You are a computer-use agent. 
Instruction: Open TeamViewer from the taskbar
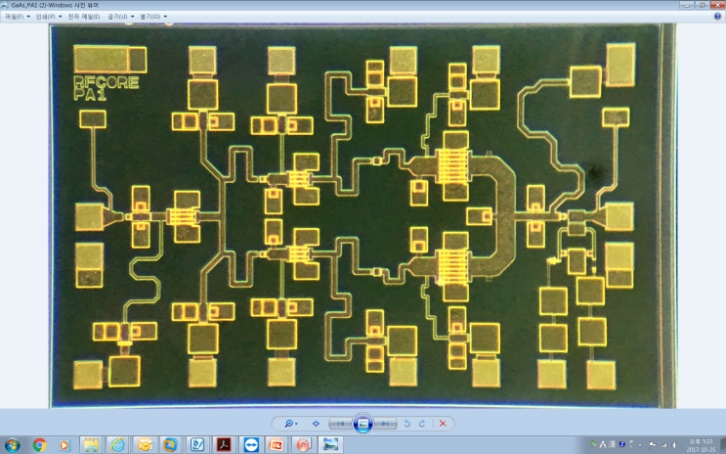coord(251,445)
